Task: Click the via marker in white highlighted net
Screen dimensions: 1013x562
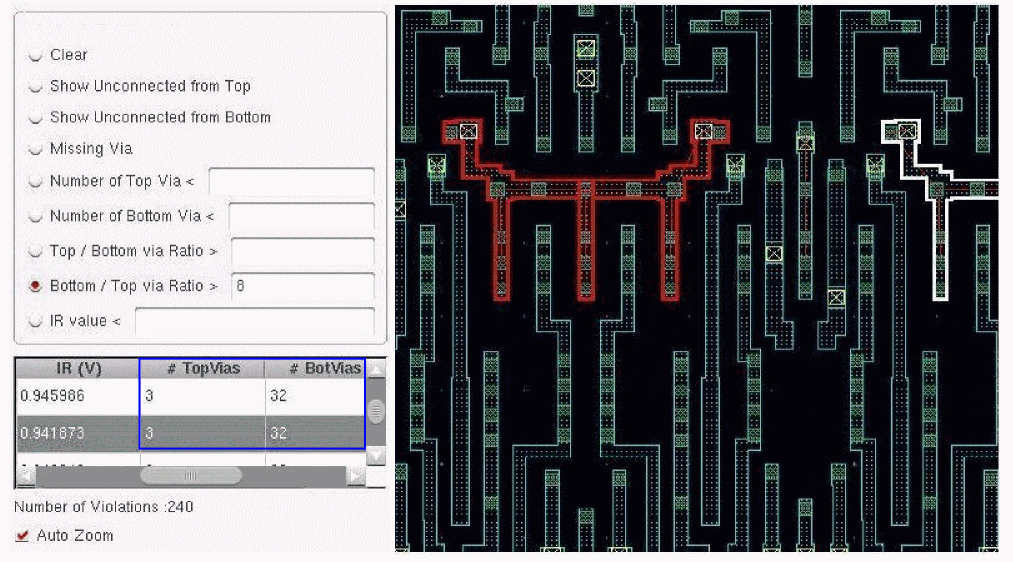Action: click(908, 132)
